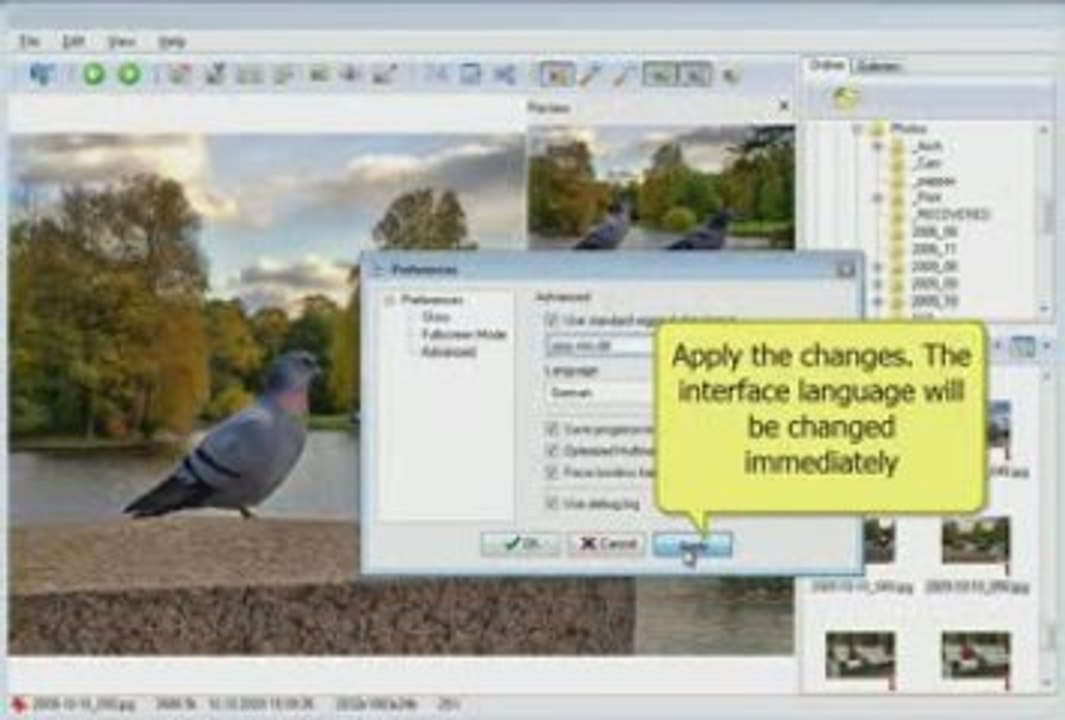The width and height of the screenshot is (1065, 720).
Task: Click the folder tree vertical scrollbar
Action: click(x=1046, y=219)
